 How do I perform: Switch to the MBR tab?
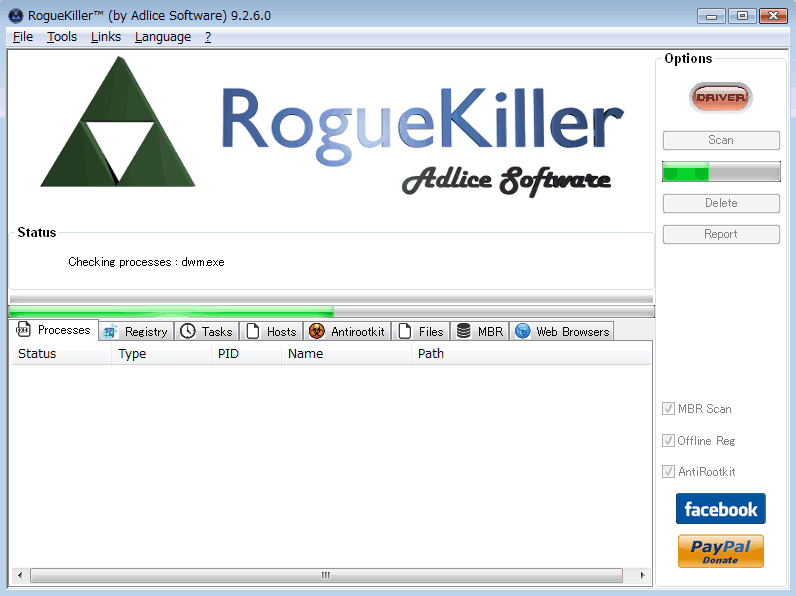[480, 332]
